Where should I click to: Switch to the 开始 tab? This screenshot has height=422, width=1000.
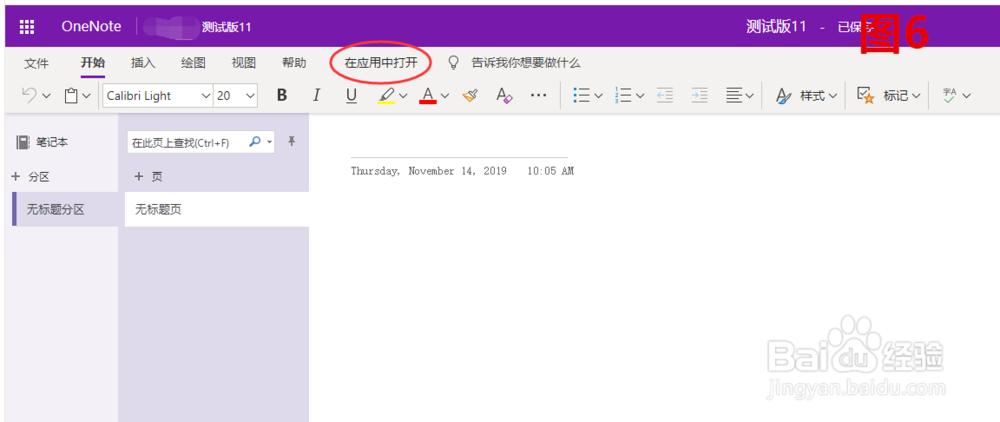click(x=92, y=63)
